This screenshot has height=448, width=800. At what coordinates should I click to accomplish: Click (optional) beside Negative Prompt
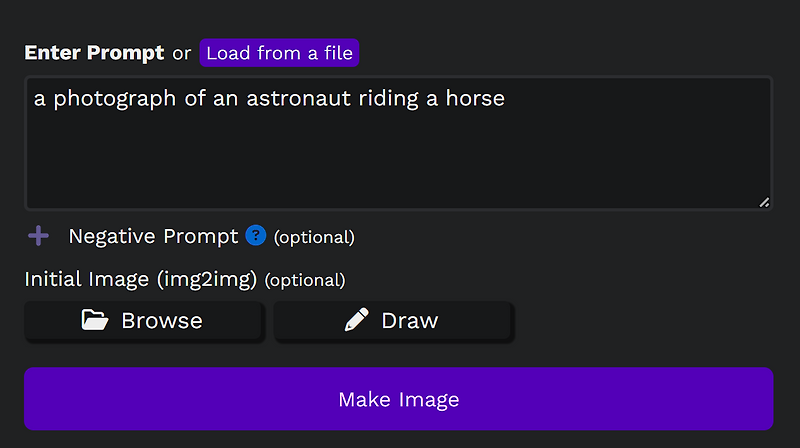click(314, 237)
